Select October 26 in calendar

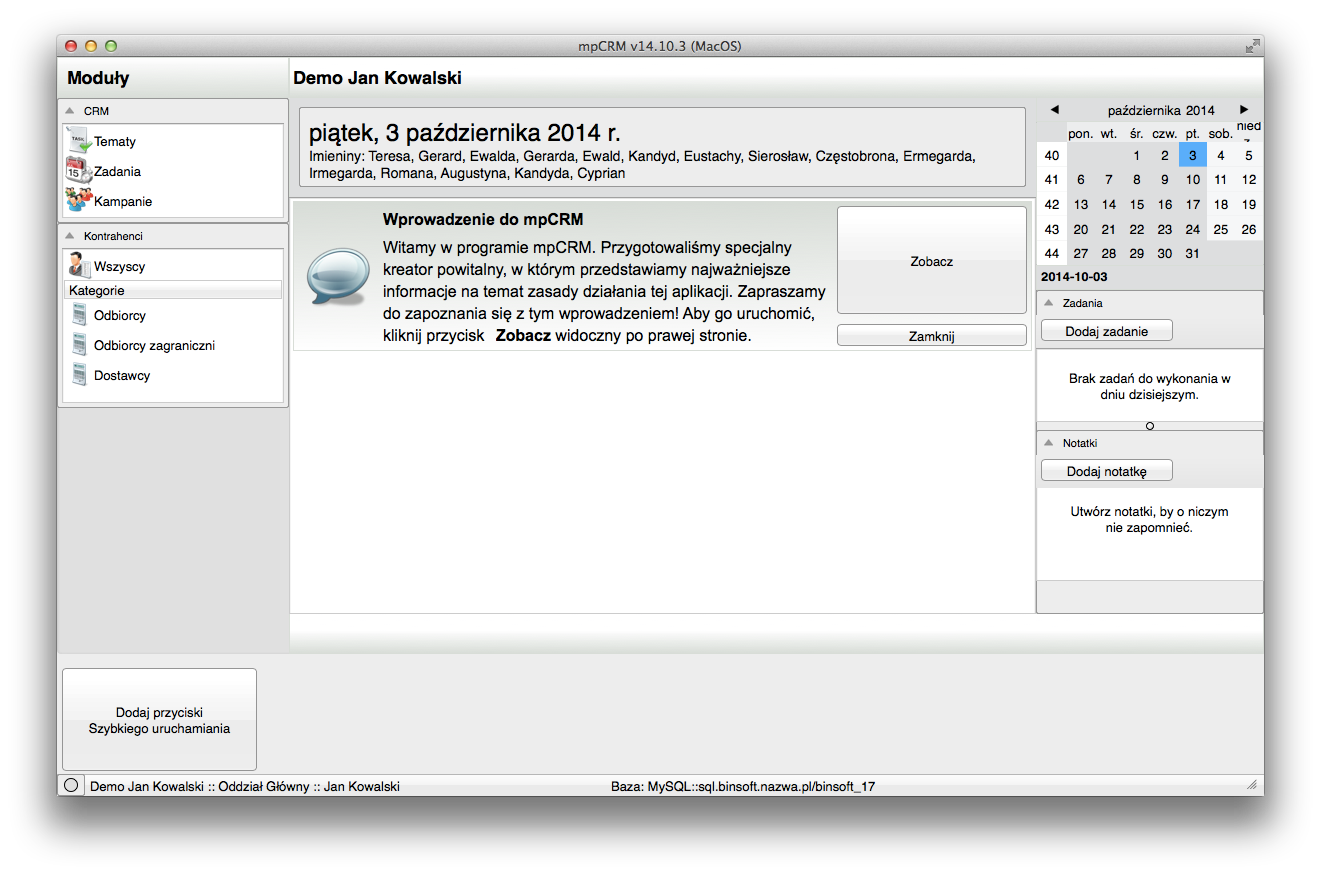click(x=1249, y=229)
